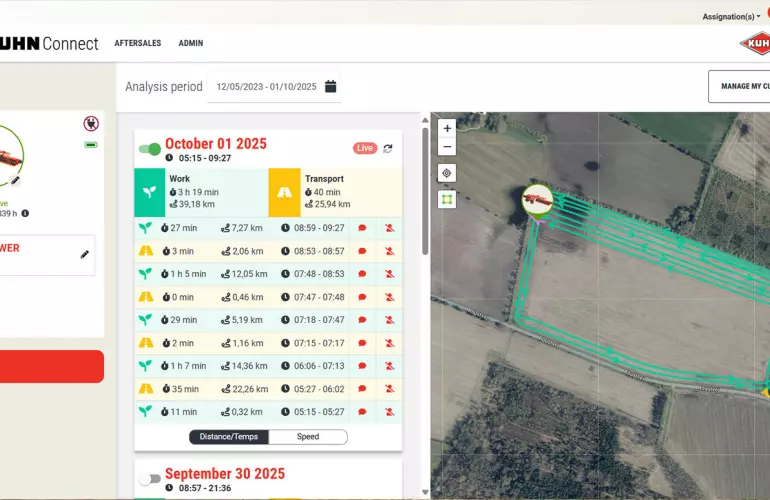Open the analysis period calendar picker
This screenshot has height=500, width=770.
tap(331, 87)
